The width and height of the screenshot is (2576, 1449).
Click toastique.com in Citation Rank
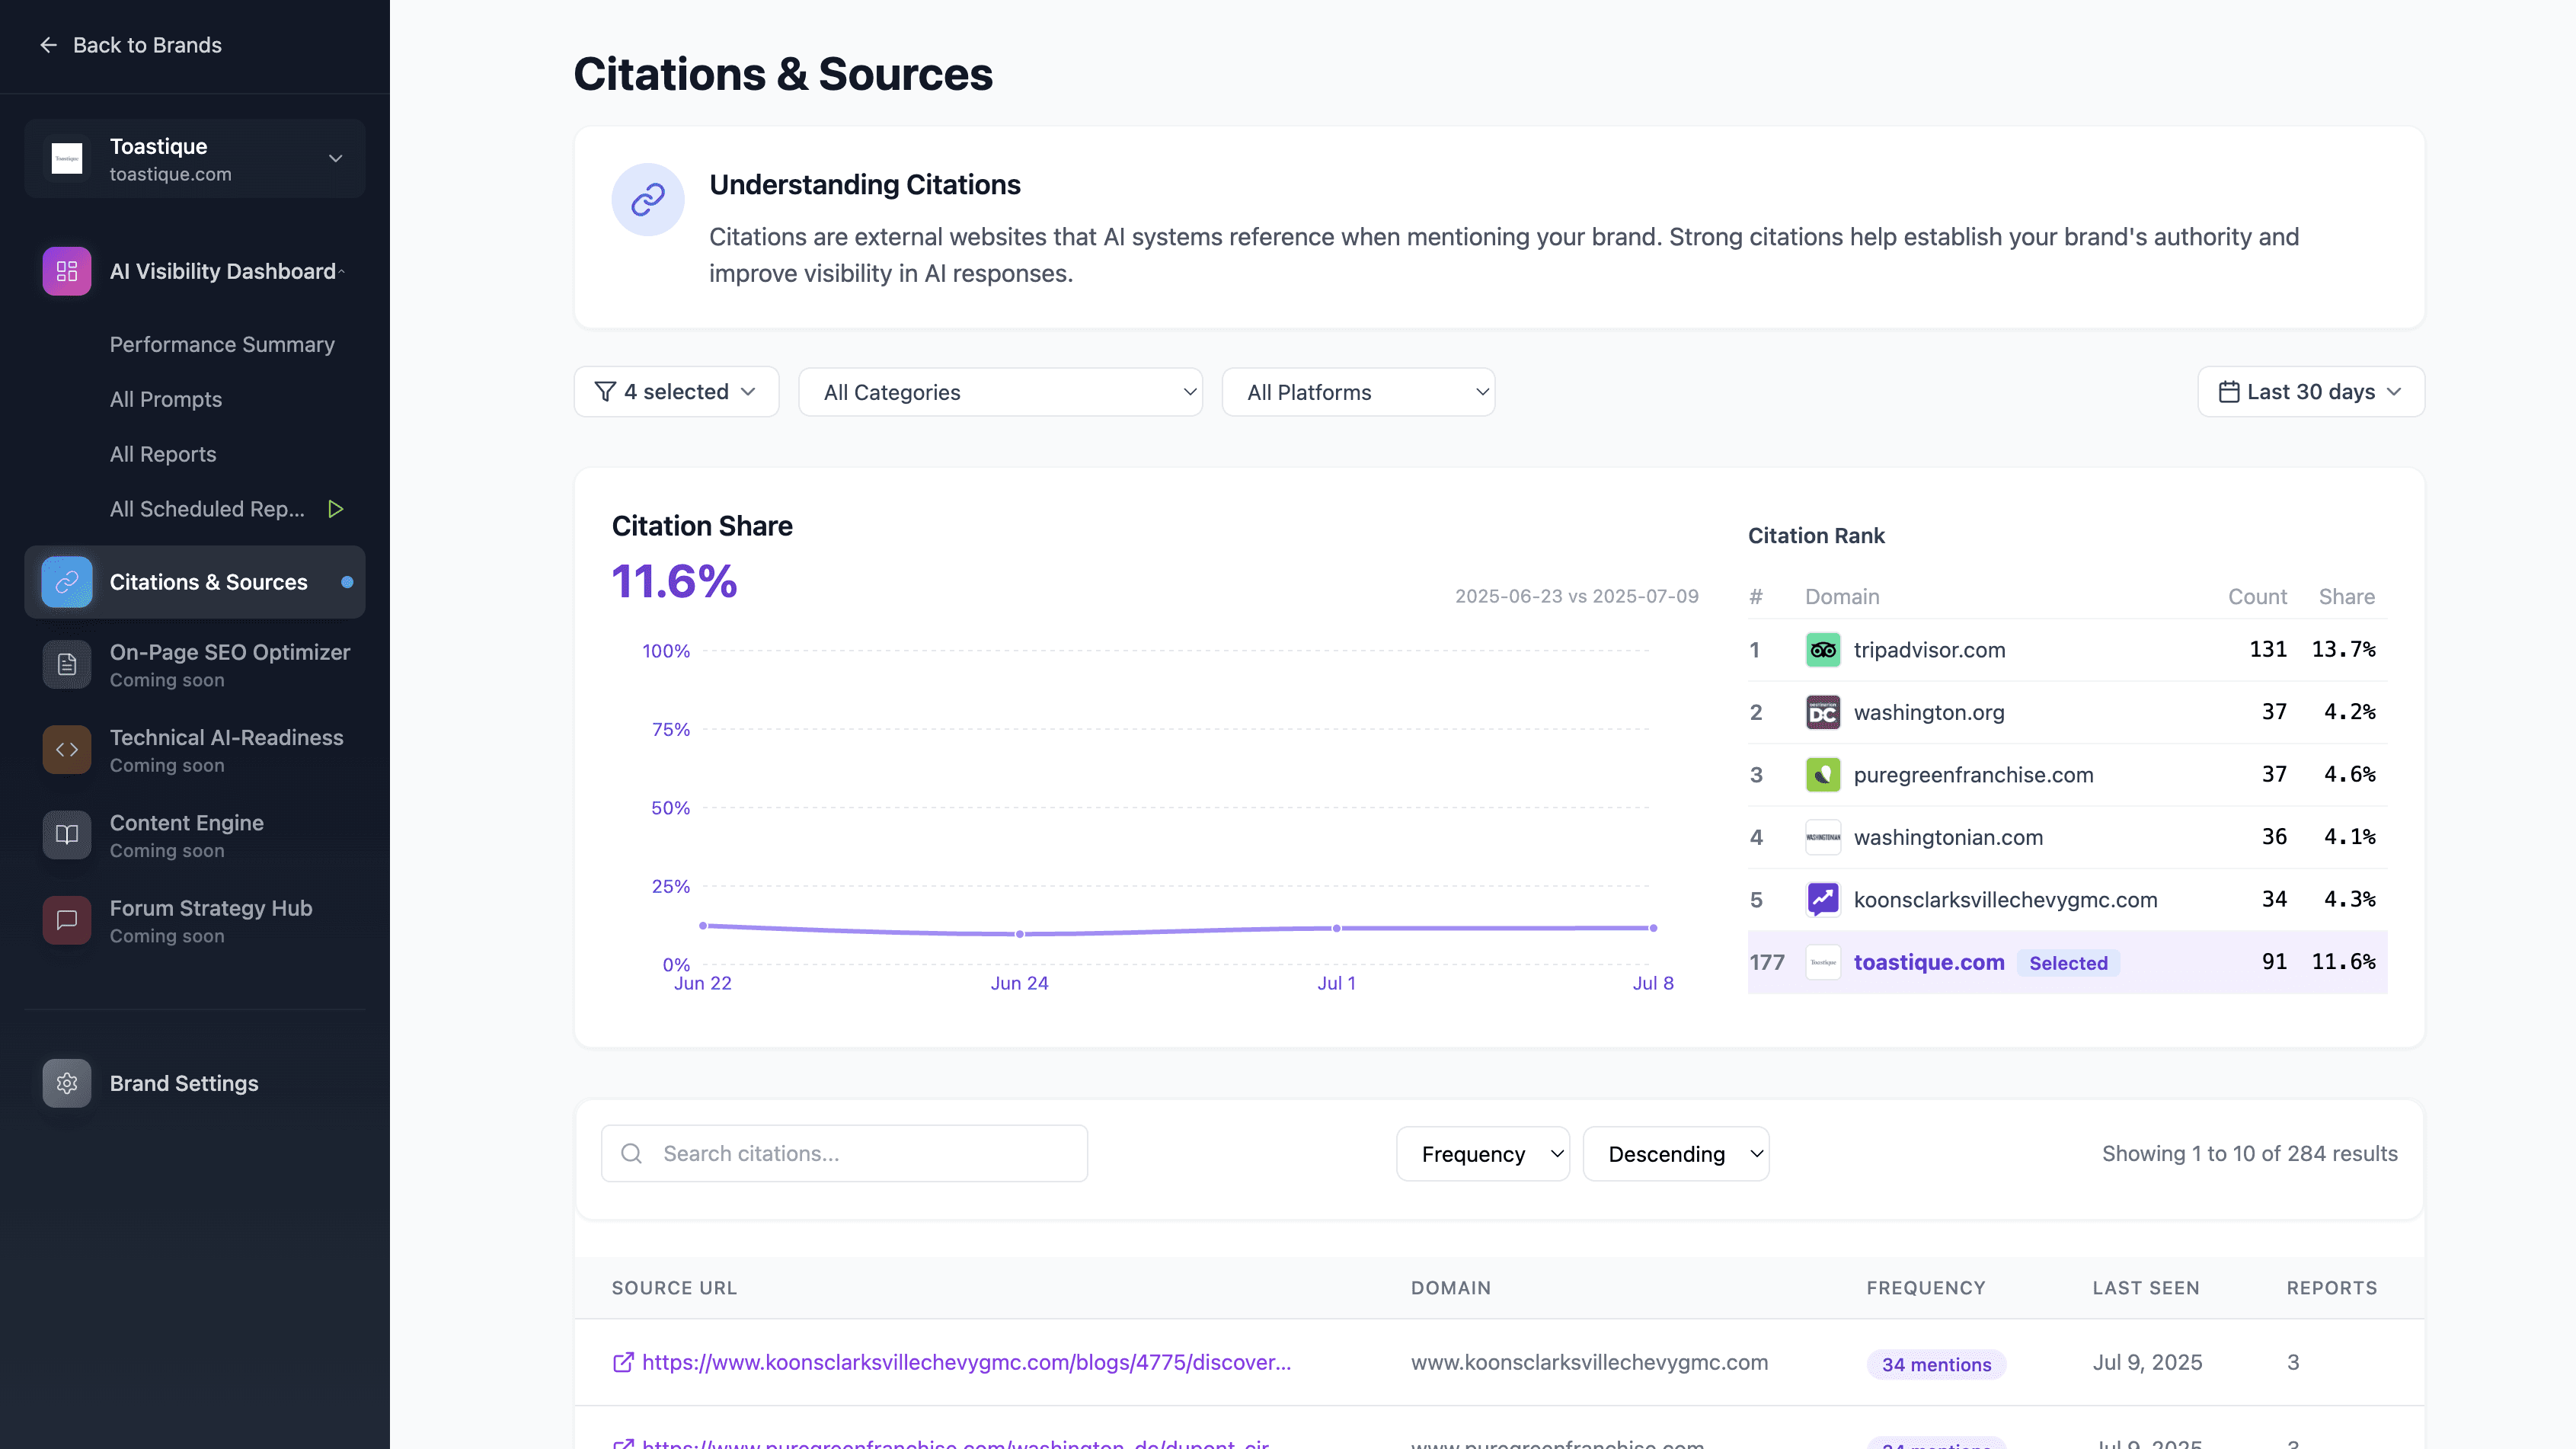[1928, 962]
